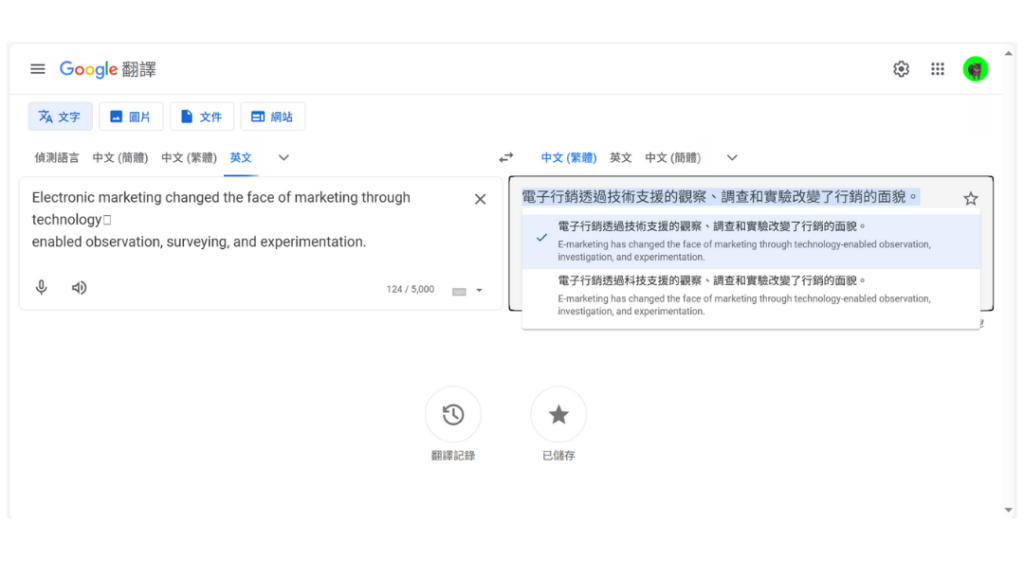Click the Google 翻譯 logo
The image size is (1024, 576).
108,69
